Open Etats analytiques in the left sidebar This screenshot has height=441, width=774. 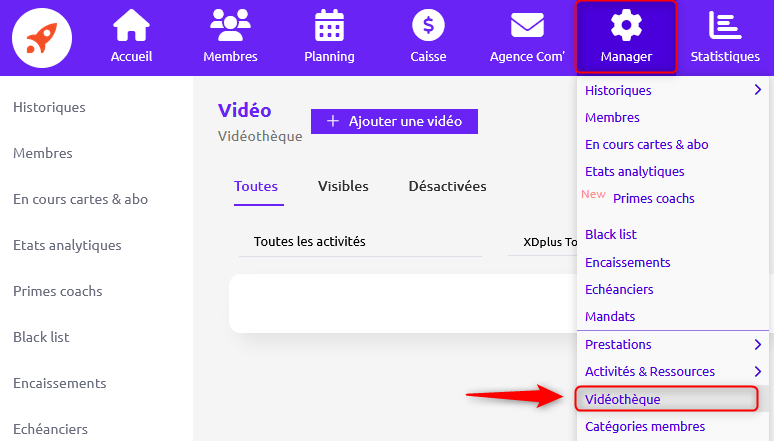[67, 245]
